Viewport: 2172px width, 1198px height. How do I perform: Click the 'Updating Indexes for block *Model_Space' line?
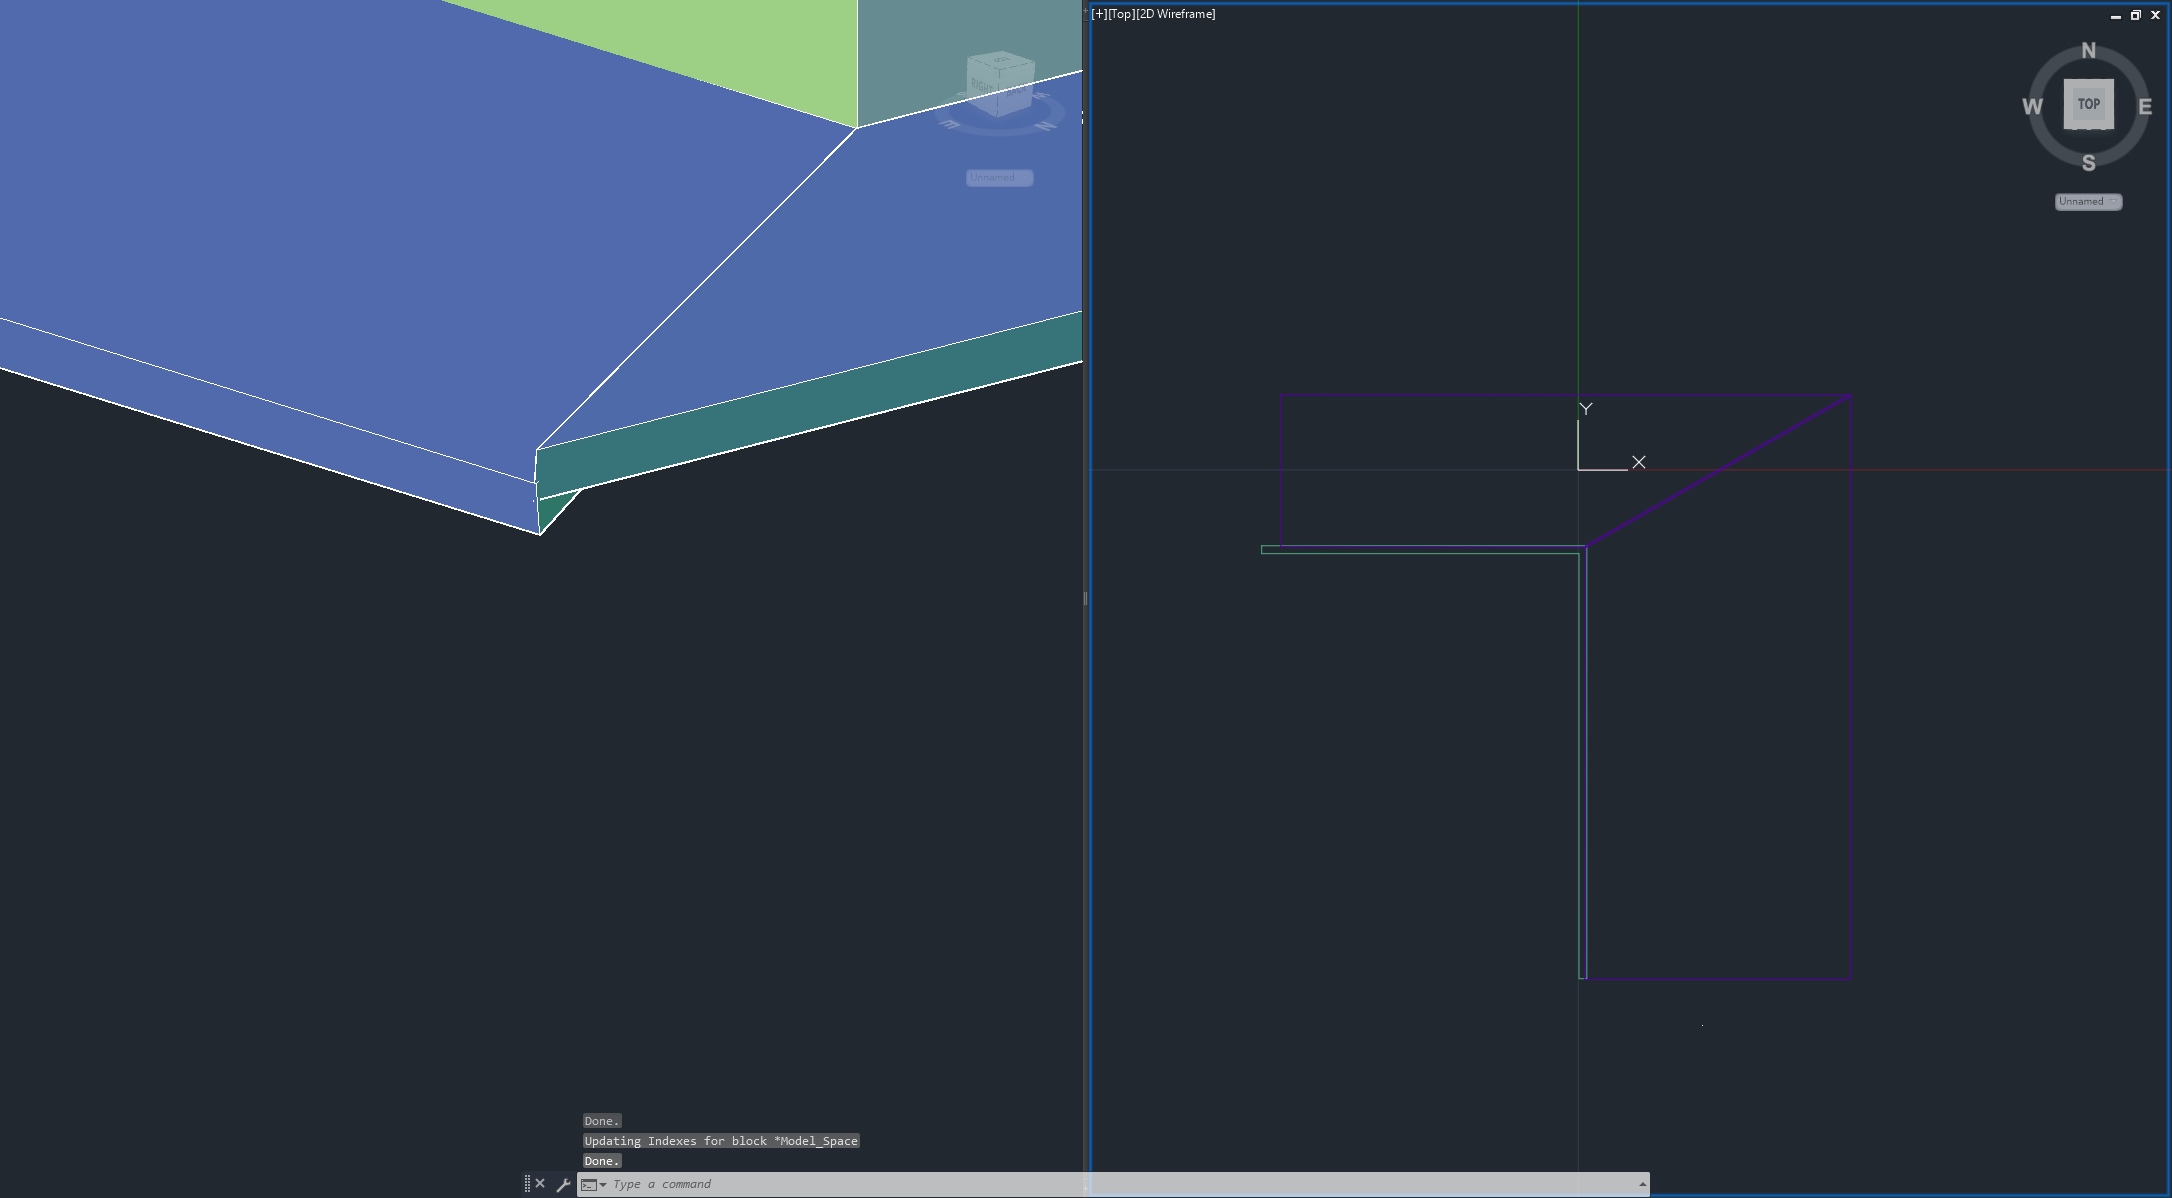tap(720, 1141)
